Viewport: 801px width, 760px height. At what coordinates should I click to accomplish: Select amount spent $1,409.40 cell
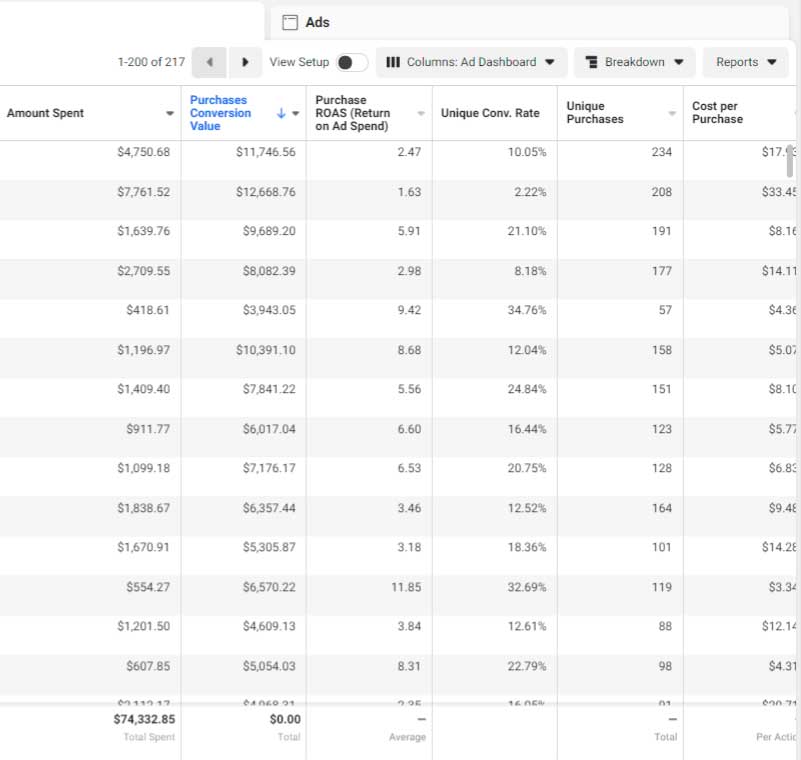[144, 390]
